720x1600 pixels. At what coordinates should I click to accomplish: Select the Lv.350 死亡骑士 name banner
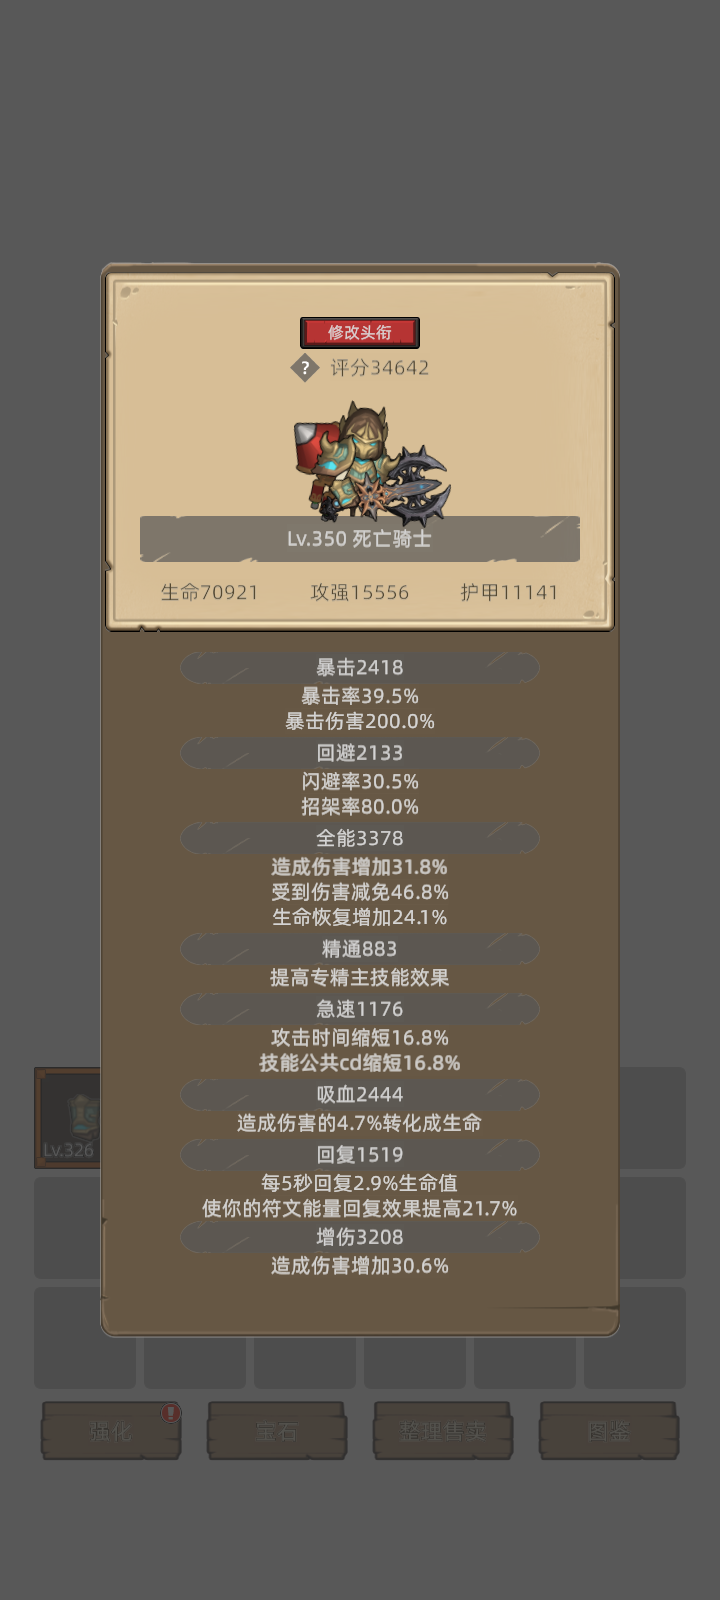(360, 539)
